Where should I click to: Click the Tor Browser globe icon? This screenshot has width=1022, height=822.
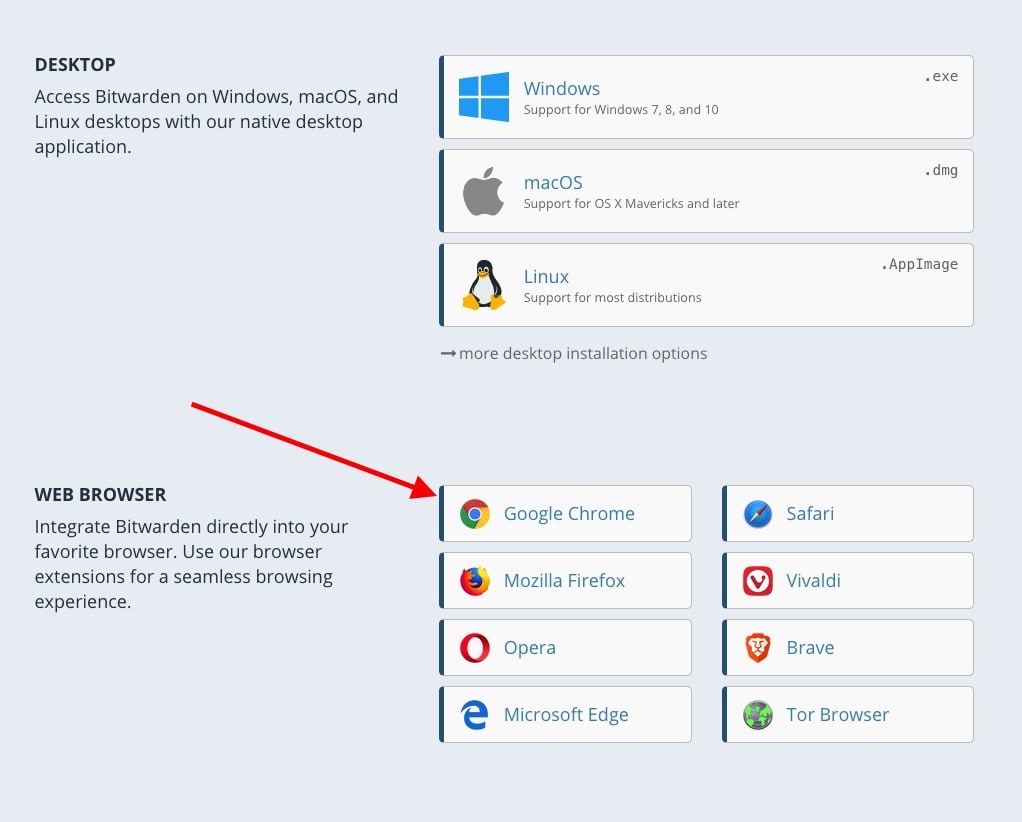[757, 715]
